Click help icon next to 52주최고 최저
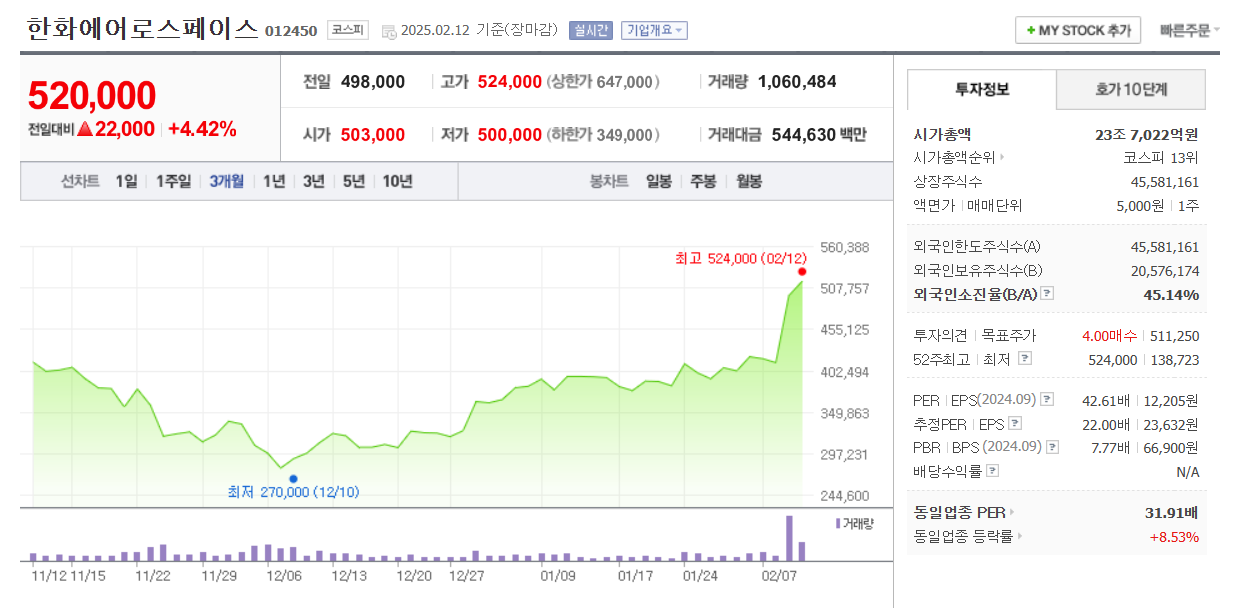The image size is (1236, 608). 1024,359
